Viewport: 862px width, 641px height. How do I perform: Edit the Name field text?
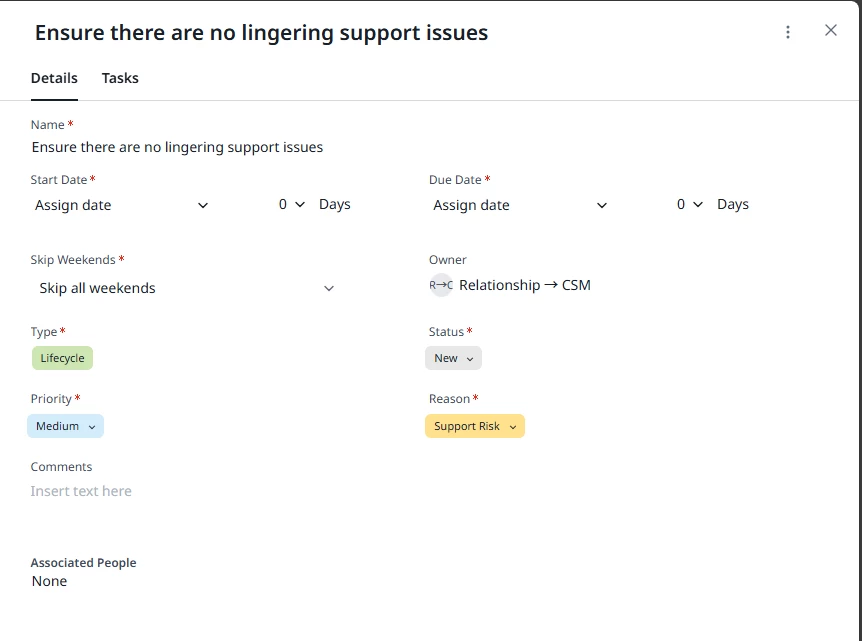coord(177,147)
